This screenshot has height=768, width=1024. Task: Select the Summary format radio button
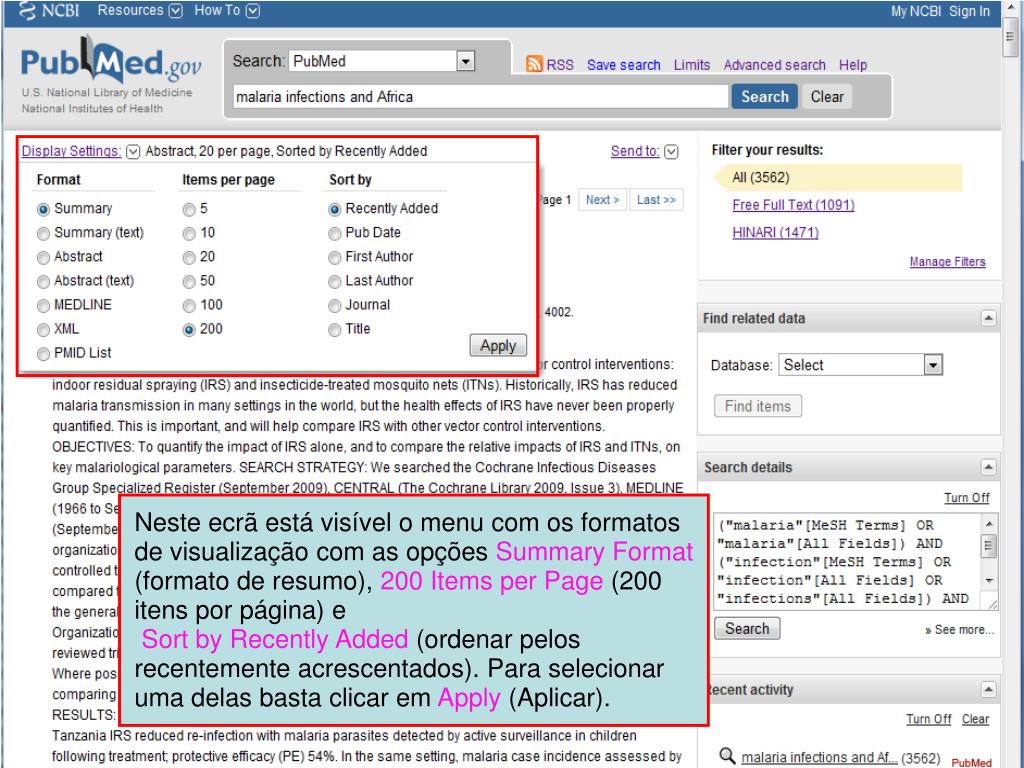tap(43, 210)
